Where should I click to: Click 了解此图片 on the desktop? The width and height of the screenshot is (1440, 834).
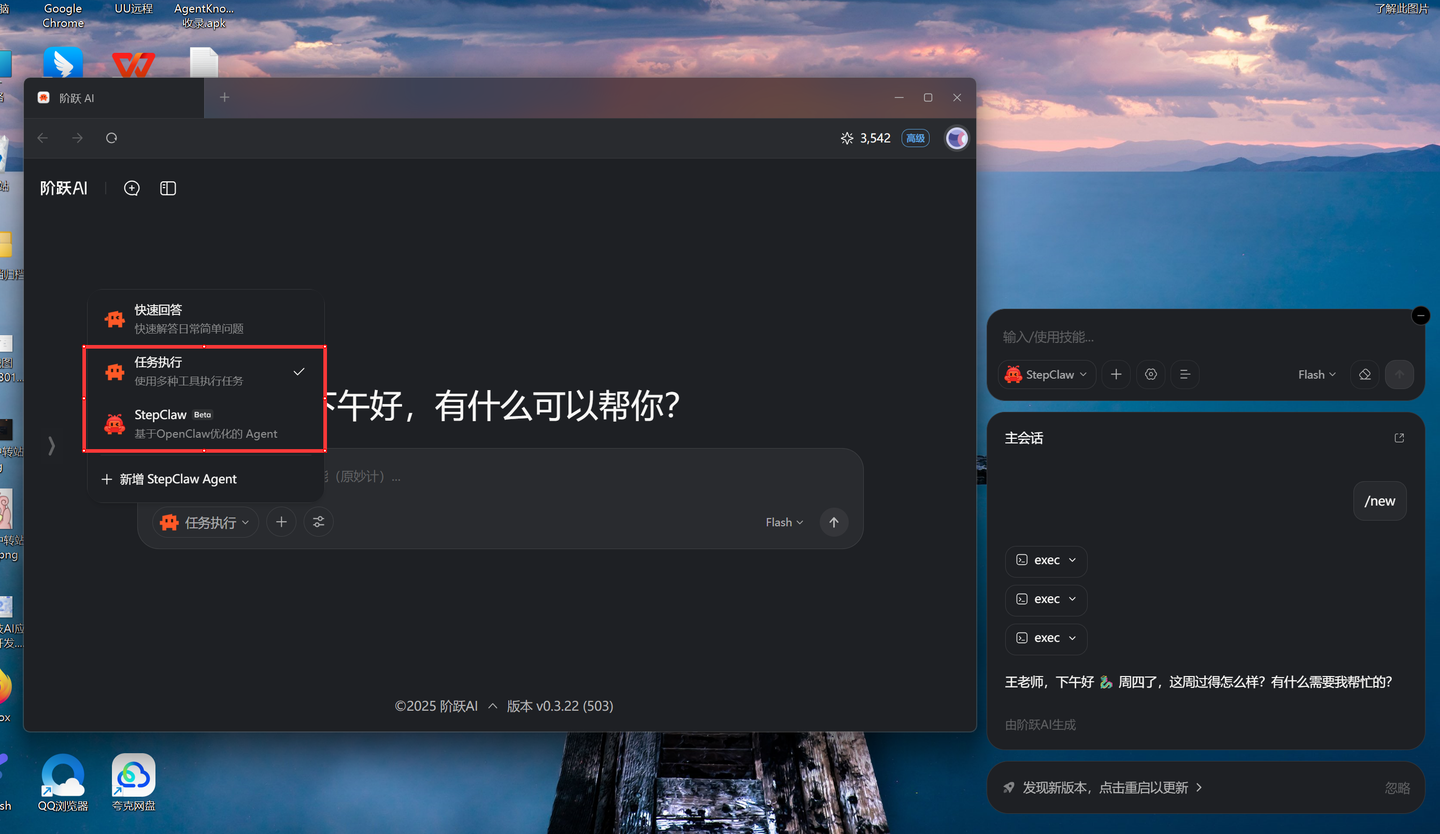coord(1402,8)
